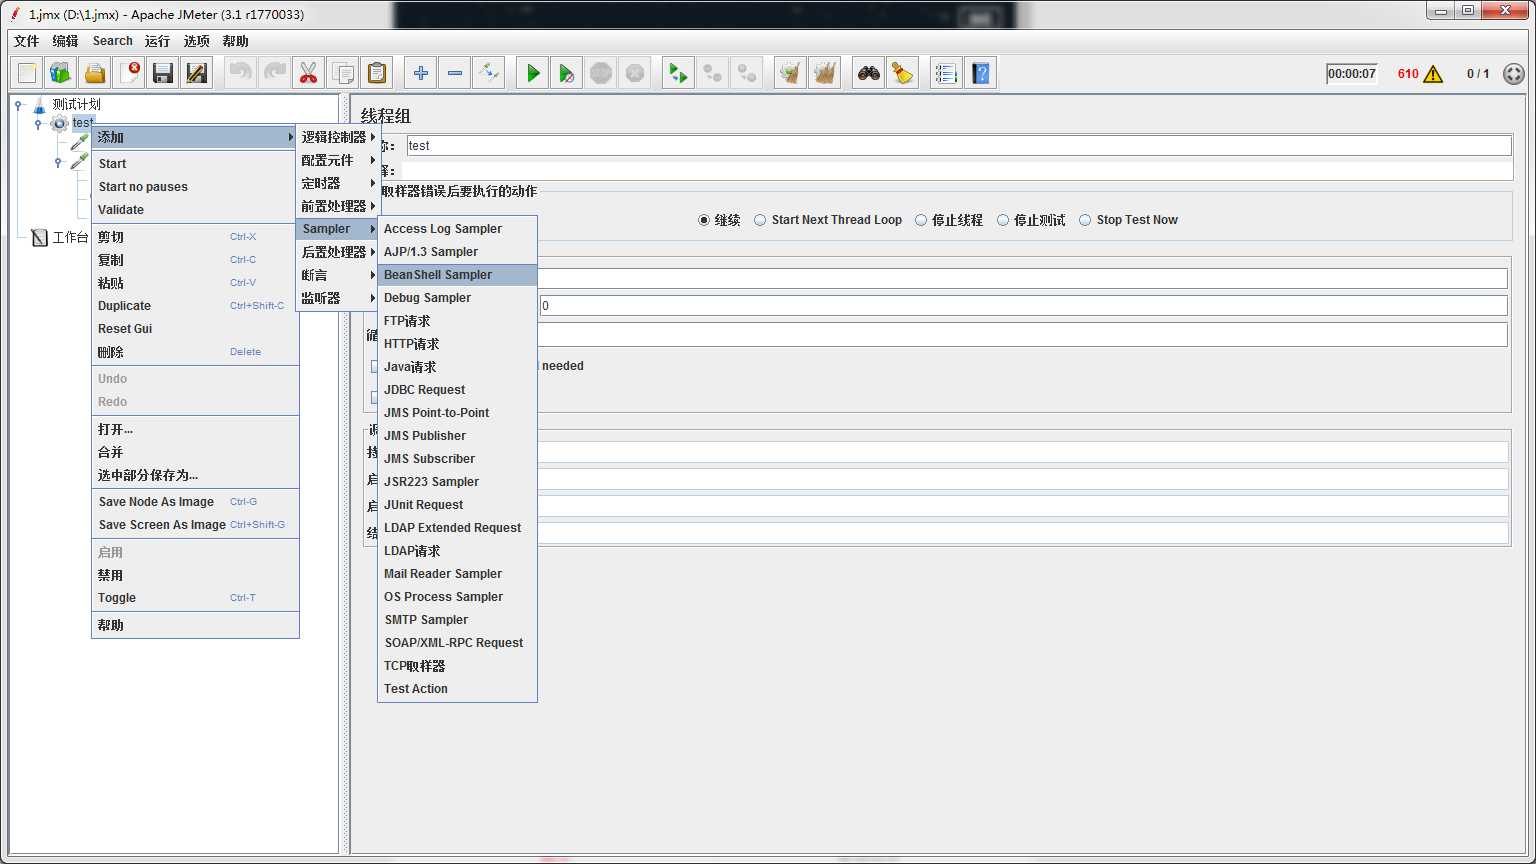This screenshot has width=1536, height=864.
Task: Click the clipboard Paste toolbar icon
Action: pyautogui.click(x=377, y=73)
